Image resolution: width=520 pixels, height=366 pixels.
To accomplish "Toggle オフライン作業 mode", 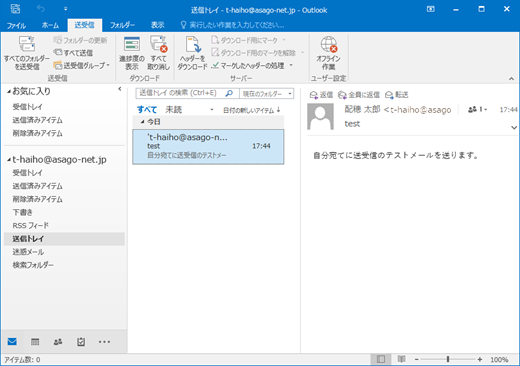I will pyautogui.click(x=329, y=53).
